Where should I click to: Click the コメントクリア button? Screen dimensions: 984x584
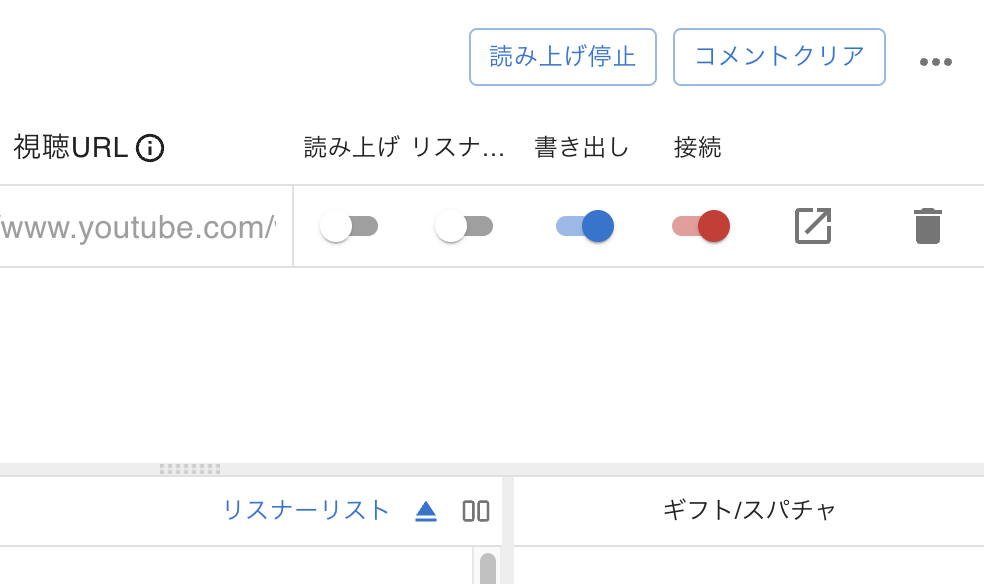pos(779,56)
